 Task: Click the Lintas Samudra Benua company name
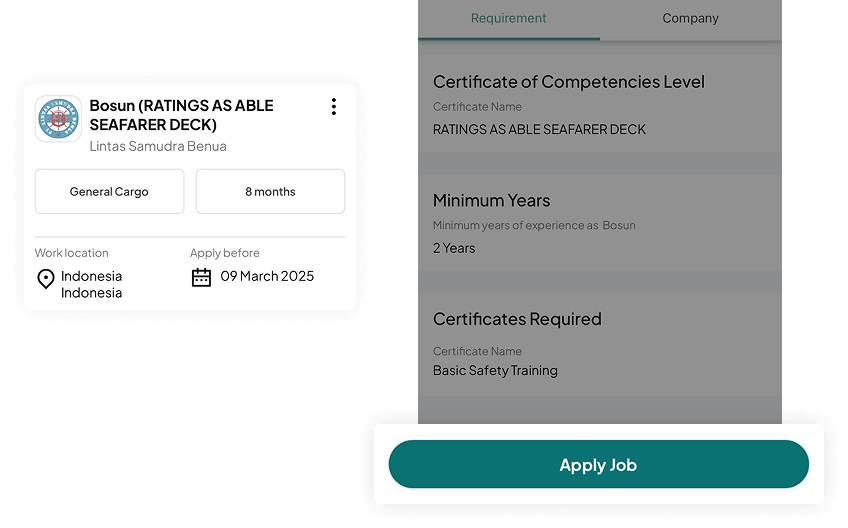pos(158,146)
